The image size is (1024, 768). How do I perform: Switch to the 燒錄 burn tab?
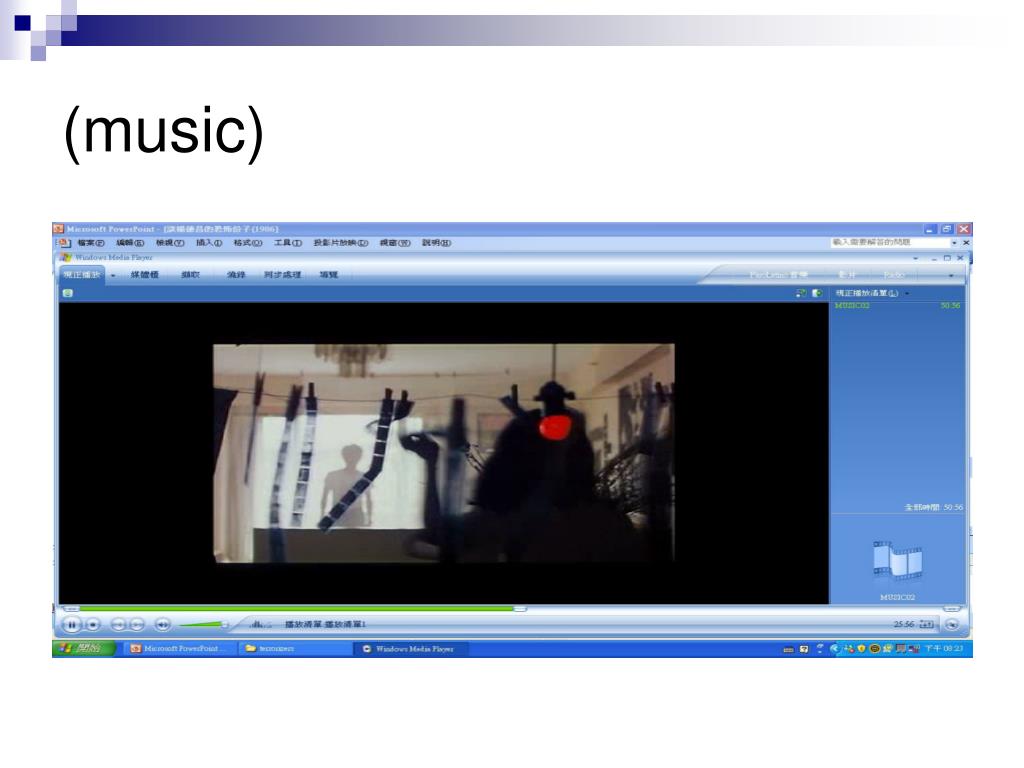236,275
